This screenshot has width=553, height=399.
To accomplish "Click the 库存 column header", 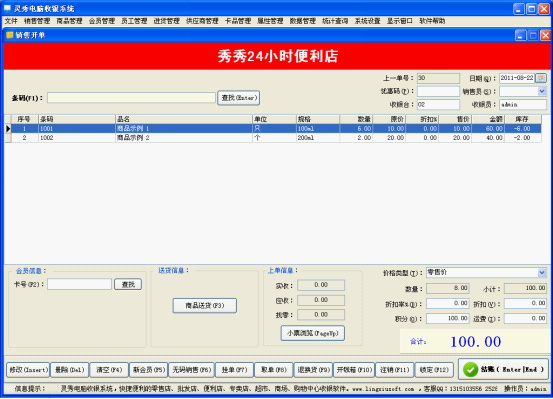I will click(523, 119).
